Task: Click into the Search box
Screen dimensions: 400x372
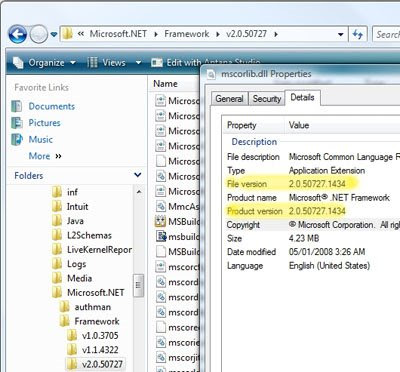Action: pos(386,34)
